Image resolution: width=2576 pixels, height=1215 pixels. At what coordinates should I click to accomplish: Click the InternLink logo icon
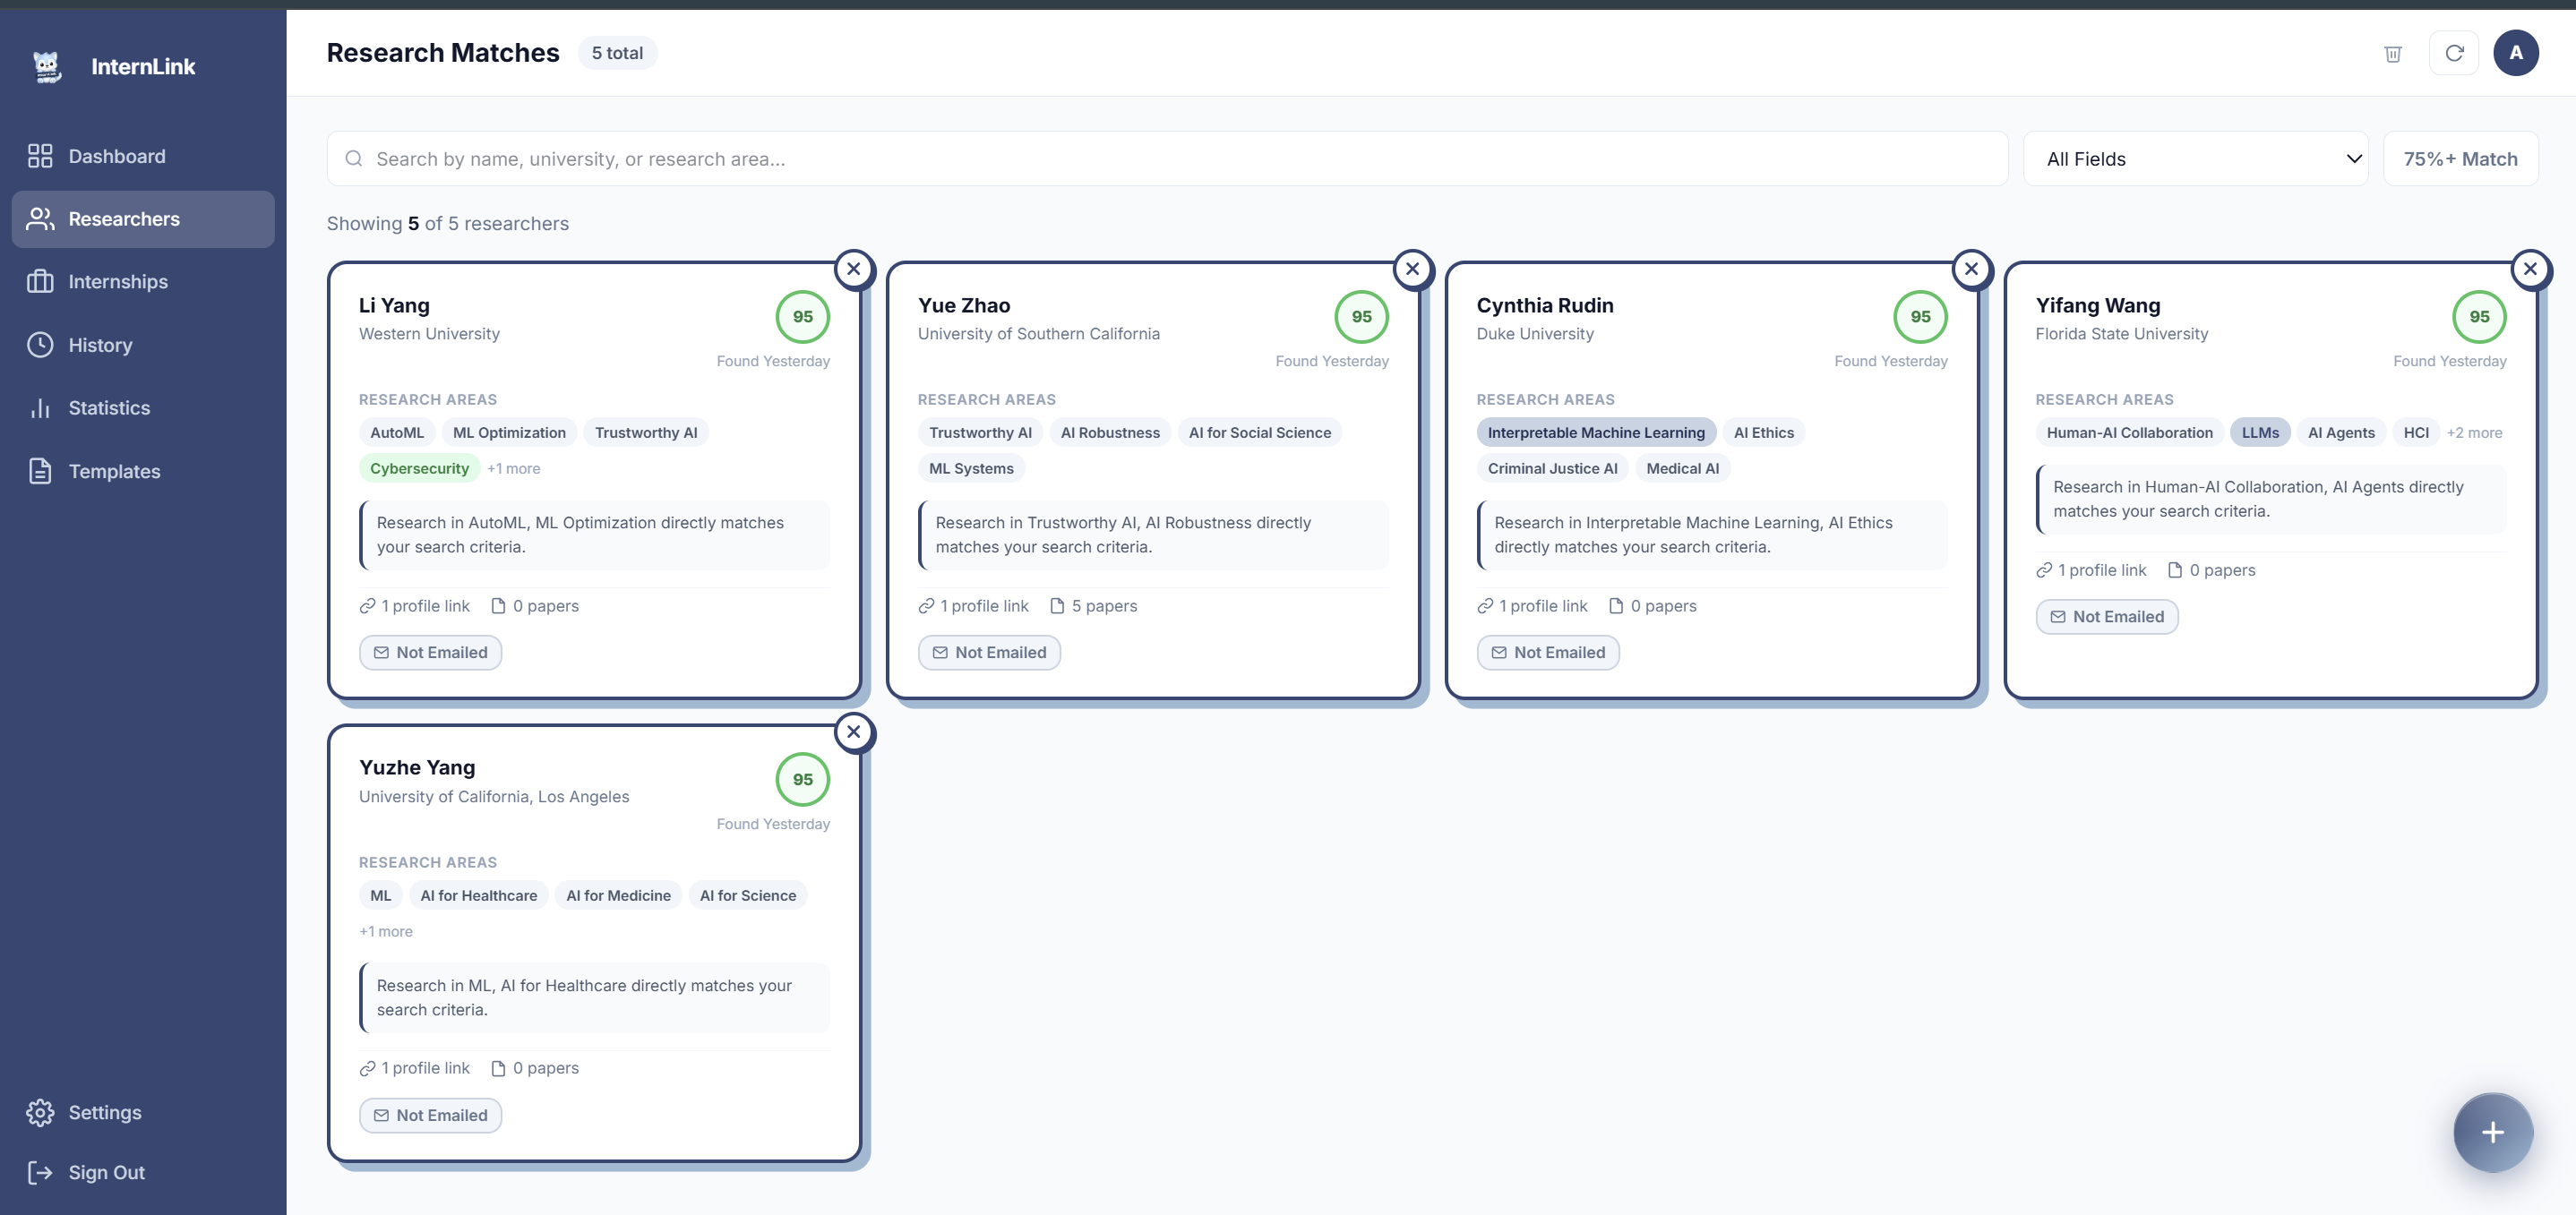click(x=47, y=66)
